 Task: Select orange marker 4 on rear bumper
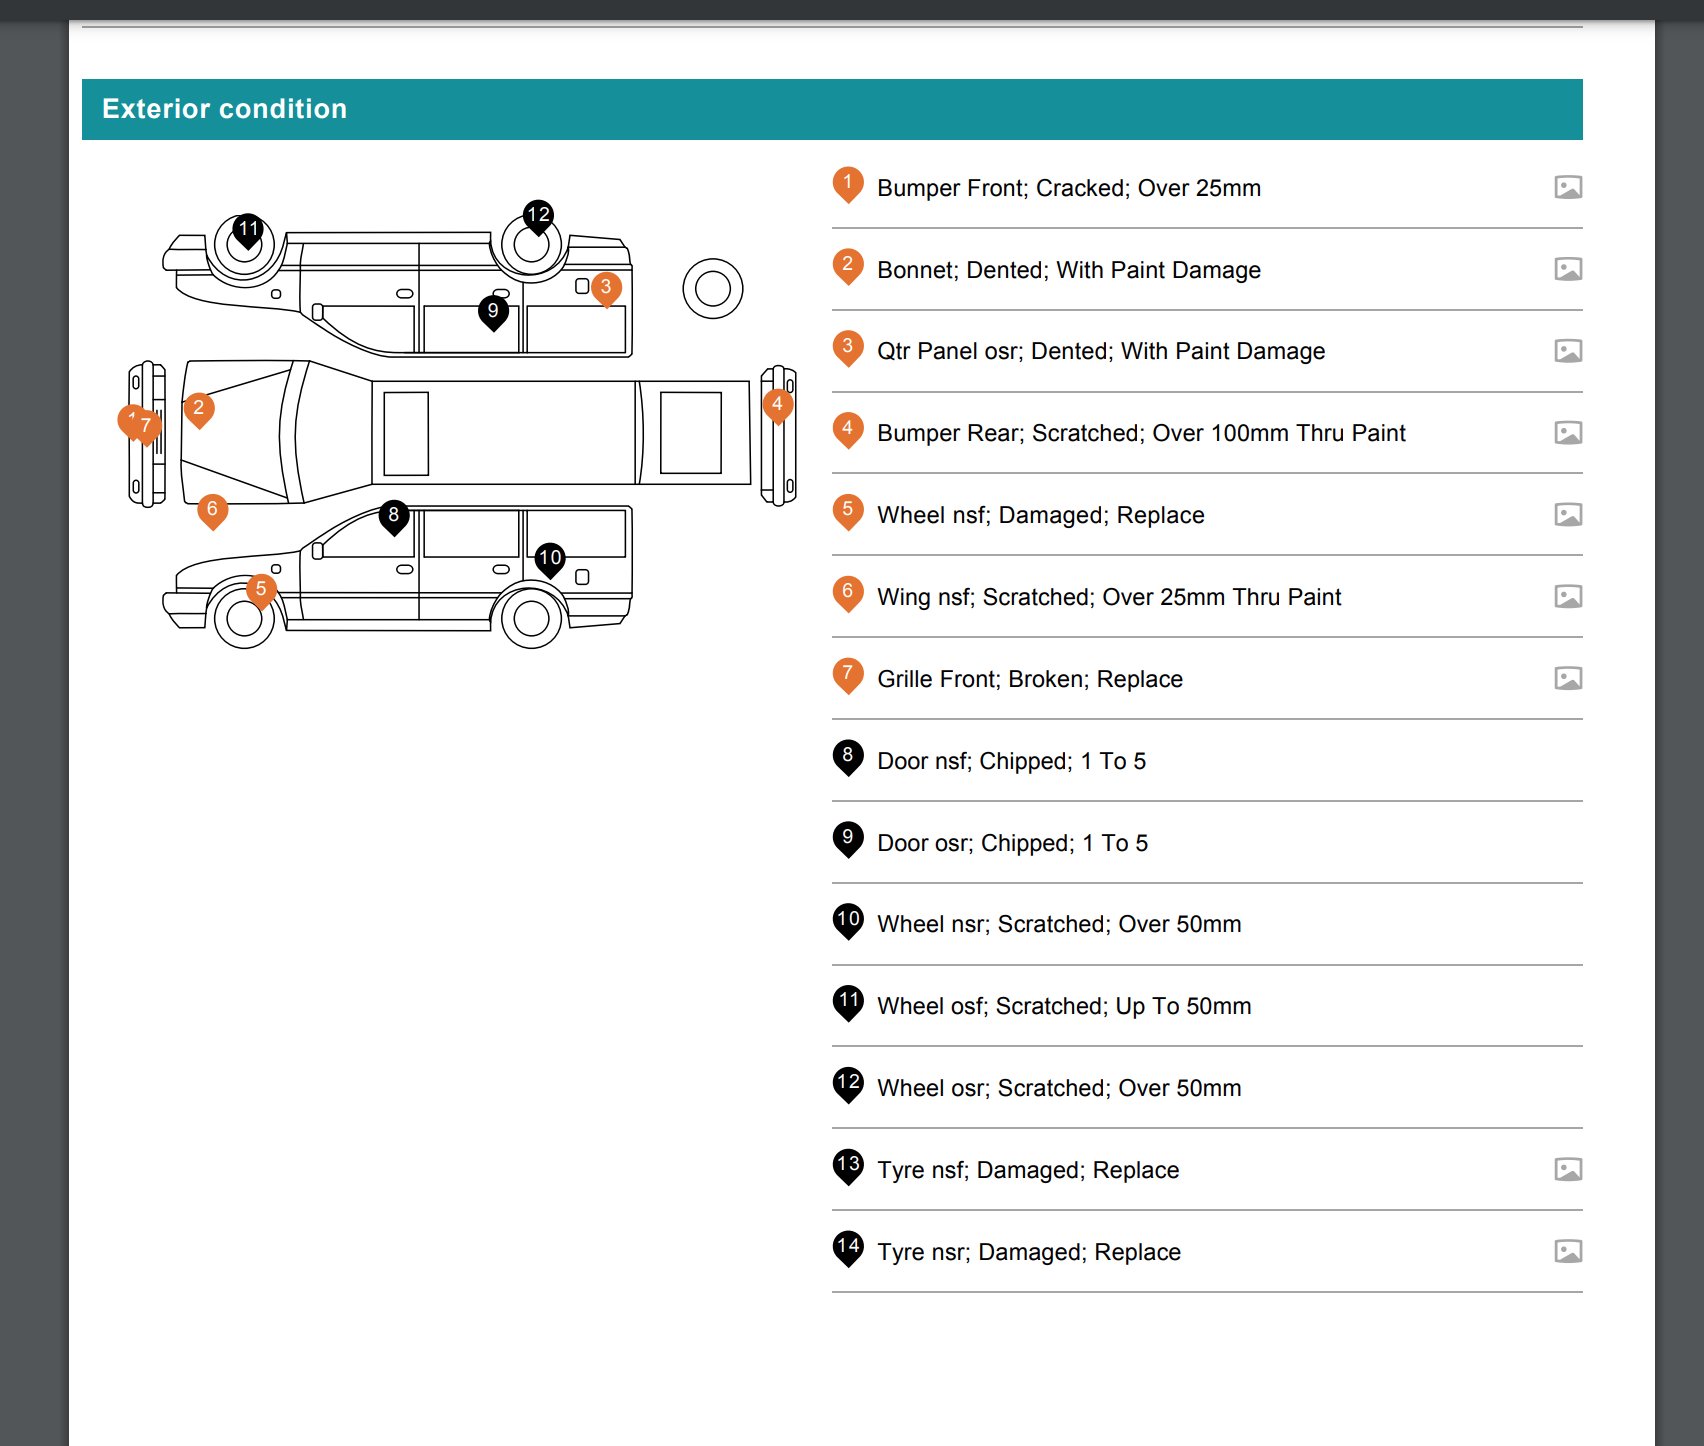[777, 405]
